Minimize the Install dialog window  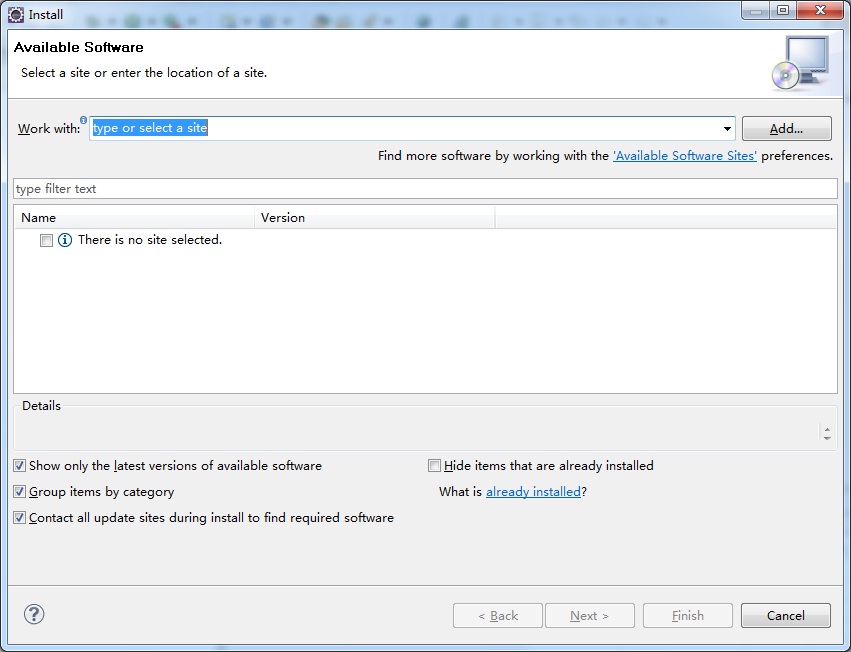click(x=755, y=11)
